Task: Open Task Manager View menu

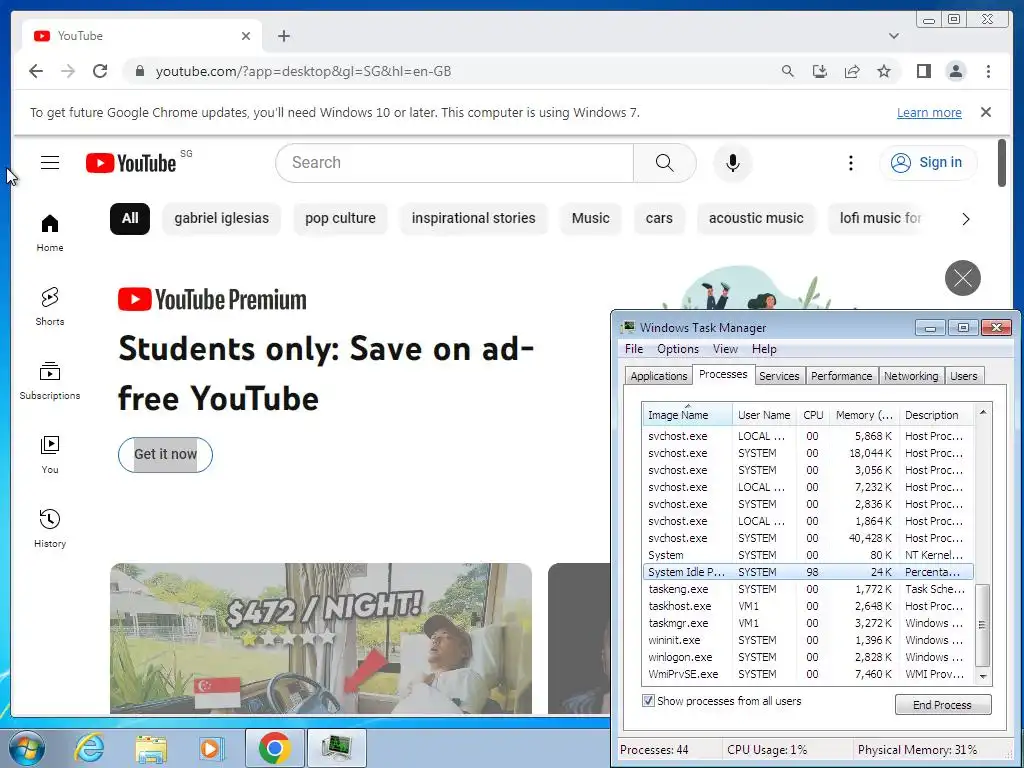Action: pyautogui.click(x=725, y=349)
